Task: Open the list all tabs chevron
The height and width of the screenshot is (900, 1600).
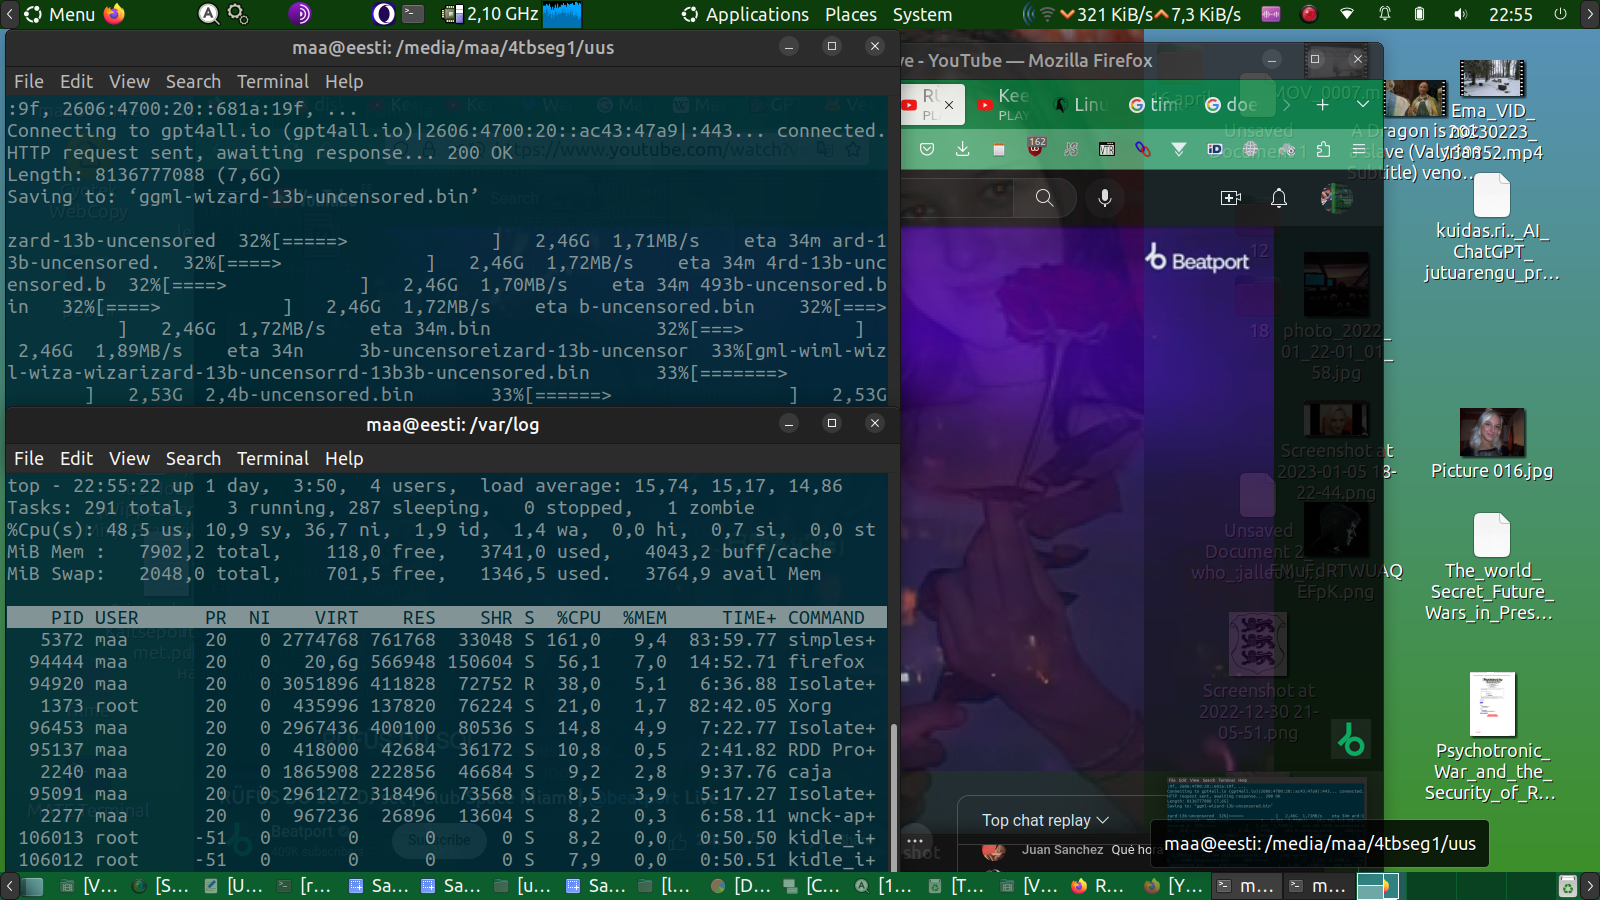Action: (x=1362, y=104)
